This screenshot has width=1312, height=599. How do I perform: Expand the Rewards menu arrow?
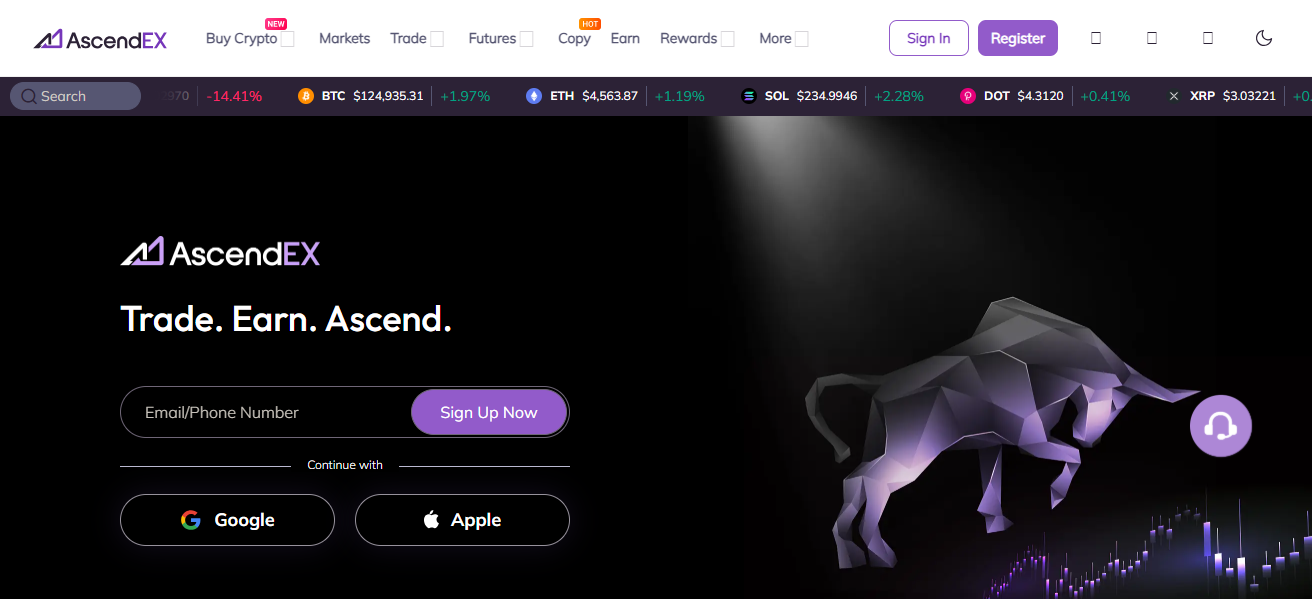728,39
